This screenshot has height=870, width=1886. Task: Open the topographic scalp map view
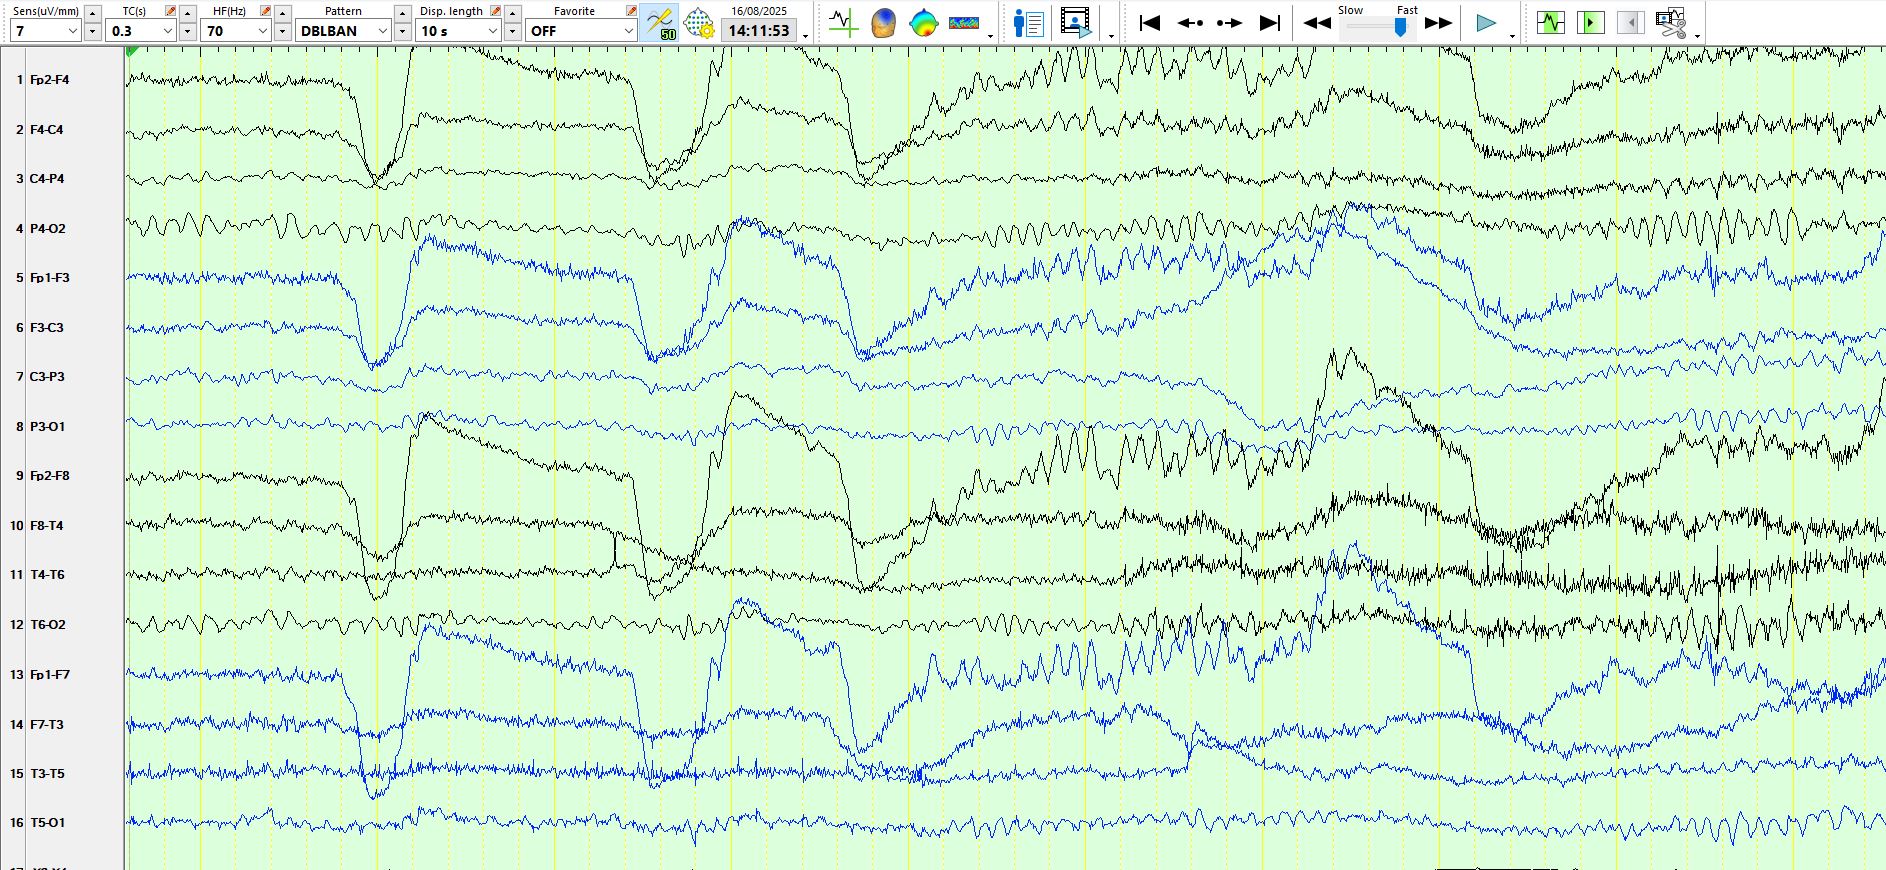click(923, 22)
